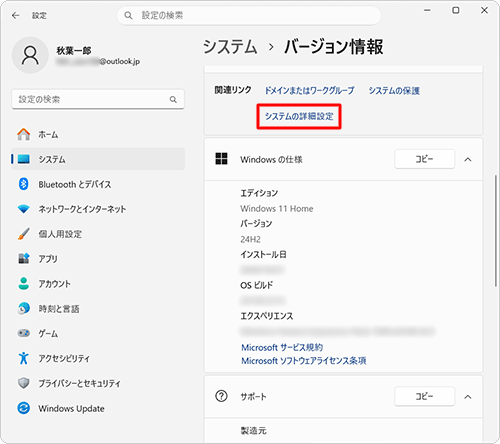The height and width of the screenshot is (444, 500).
Task: Click the network Wi-Fi icon in sidebar
Action: (24, 209)
